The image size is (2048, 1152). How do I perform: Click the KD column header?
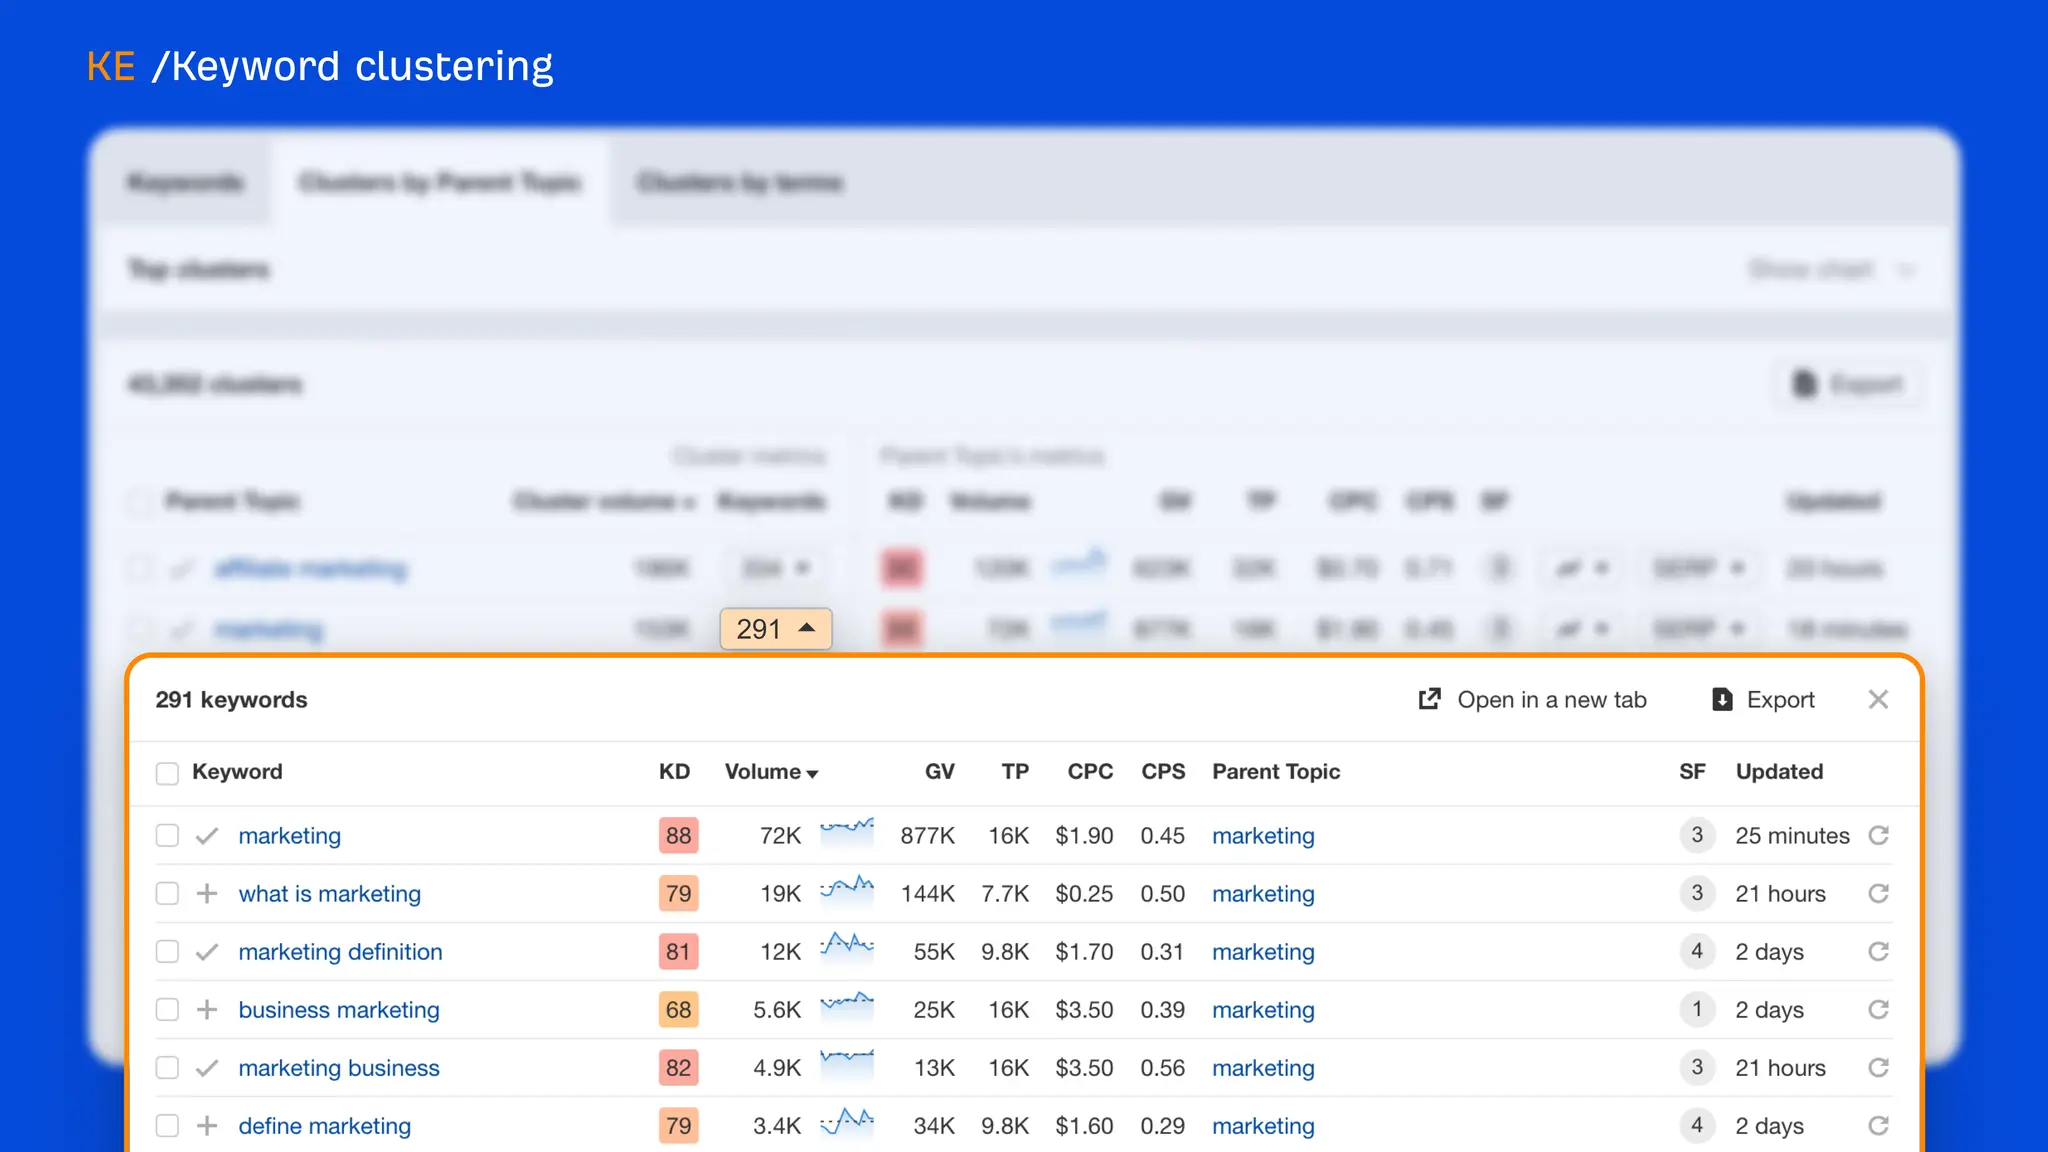[675, 772]
